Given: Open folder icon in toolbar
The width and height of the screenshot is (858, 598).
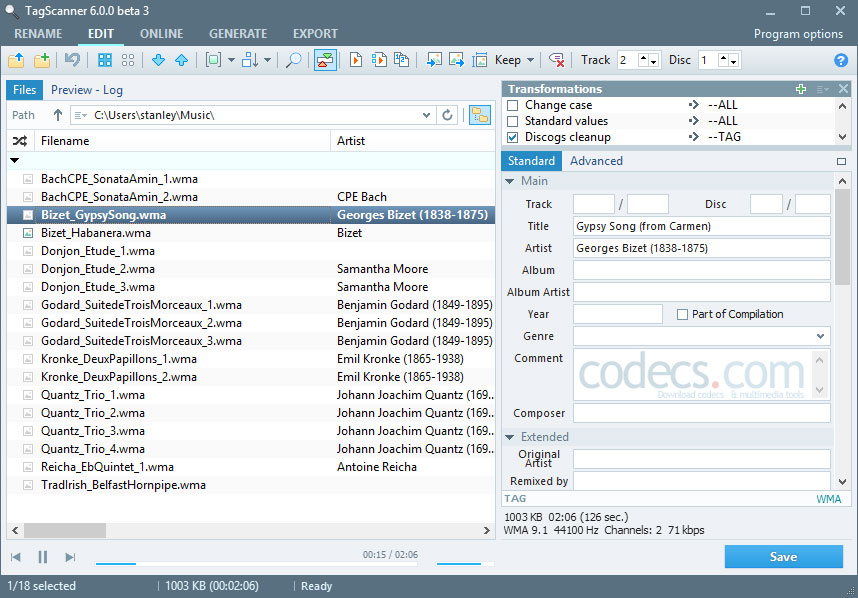Looking at the screenshot, I should [x=16, y=60].
